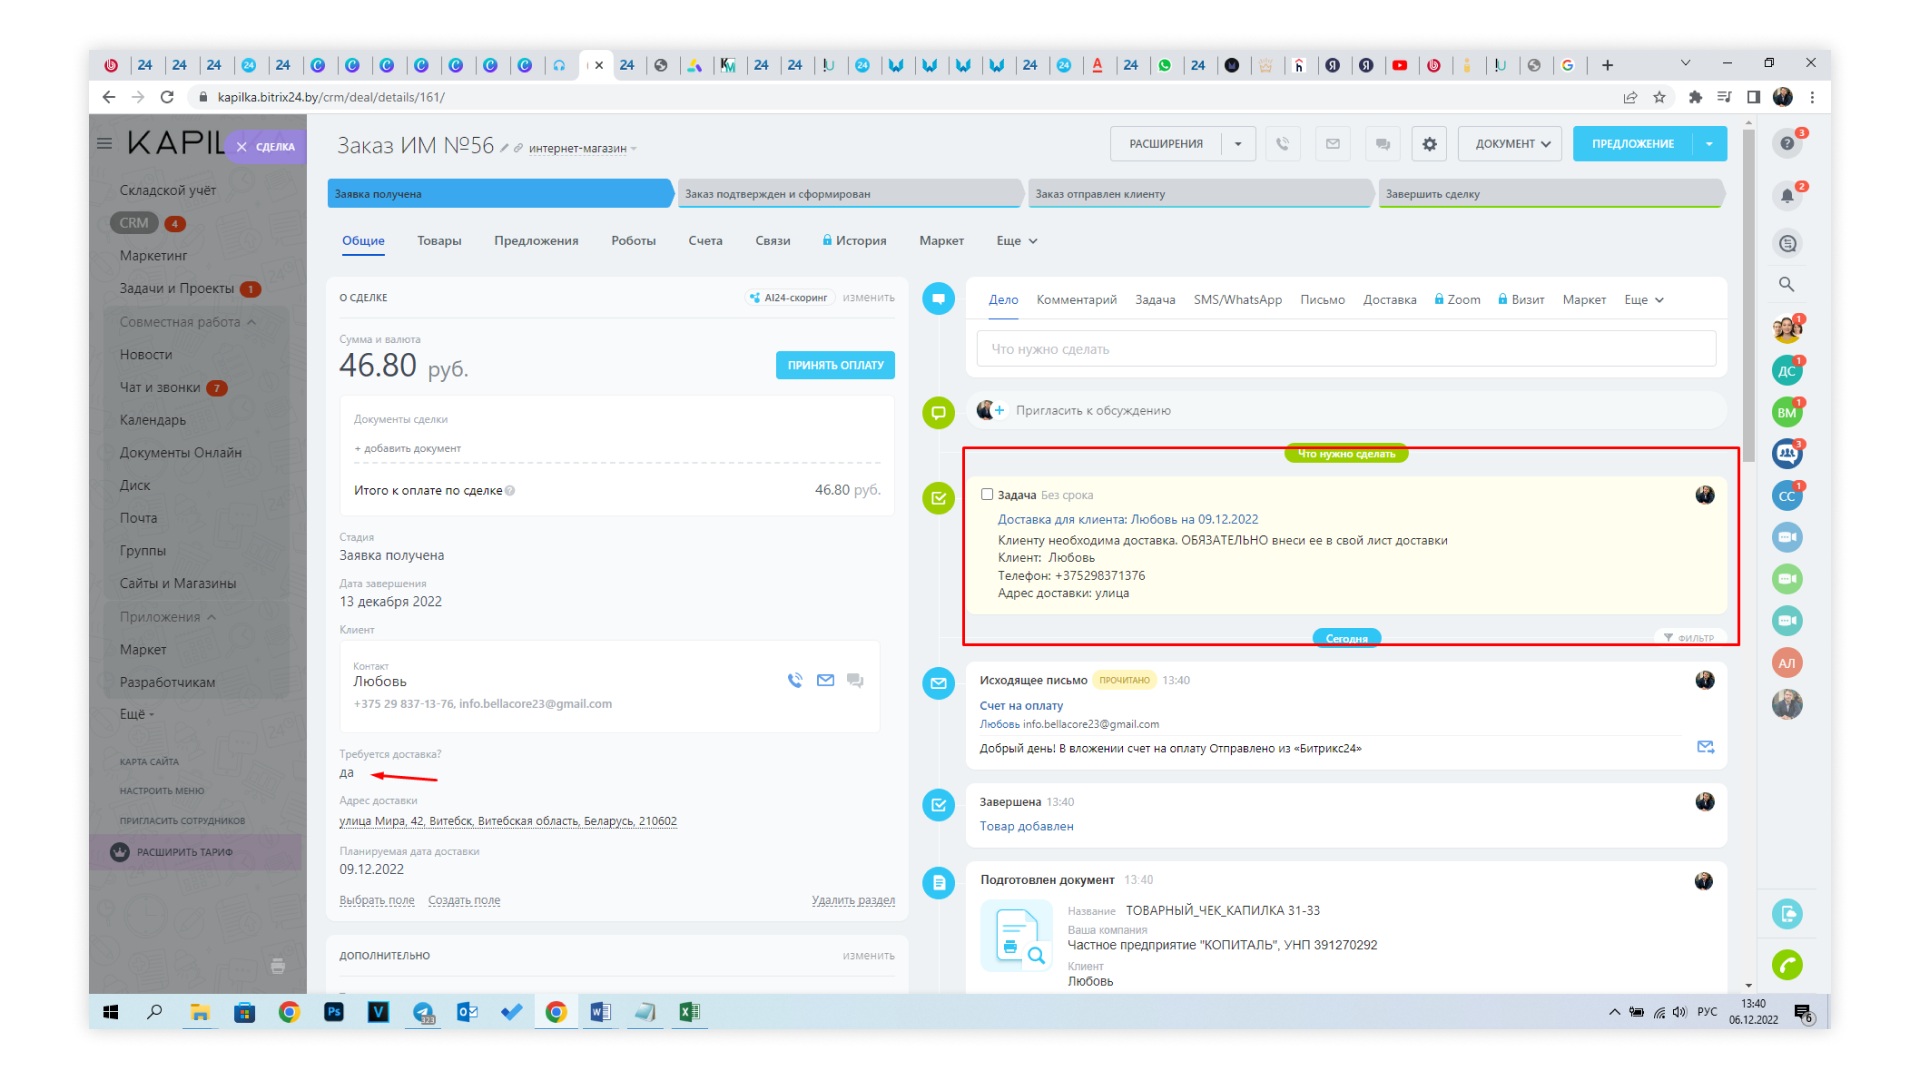Click the Что нужно сделать input field

pos(1345,349)
